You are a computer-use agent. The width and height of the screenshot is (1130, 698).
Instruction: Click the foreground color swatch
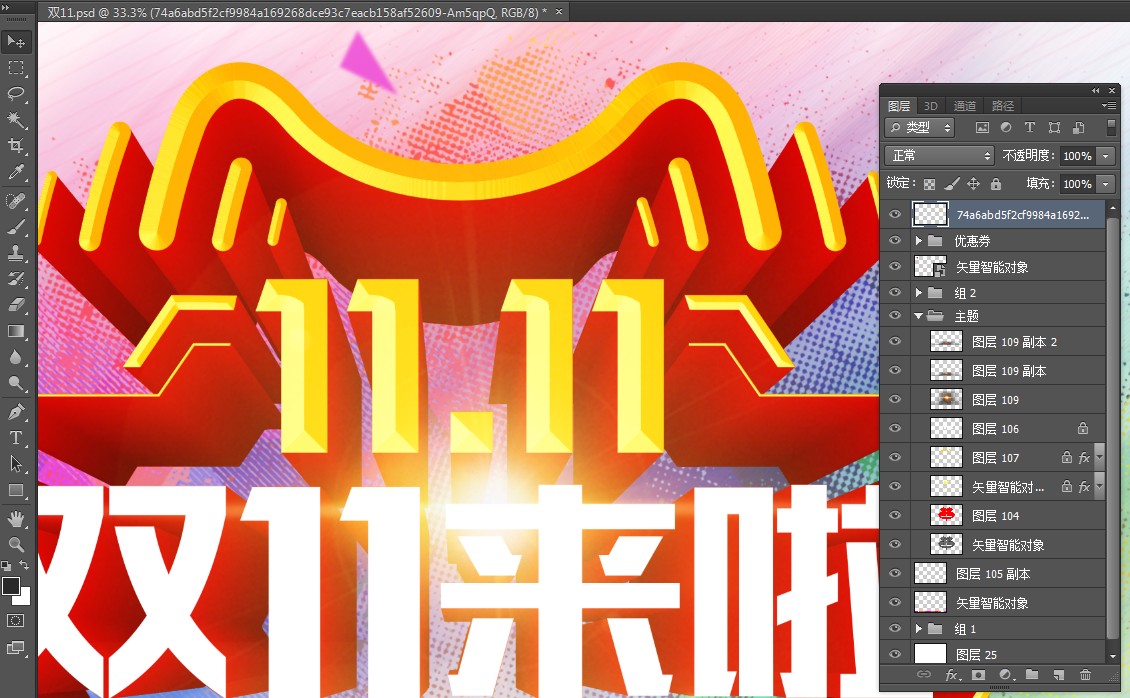click(x=10, y=586)
